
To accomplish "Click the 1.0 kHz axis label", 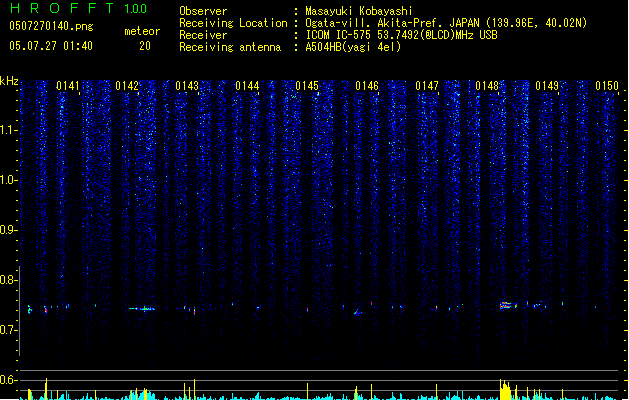I will 7,180.
